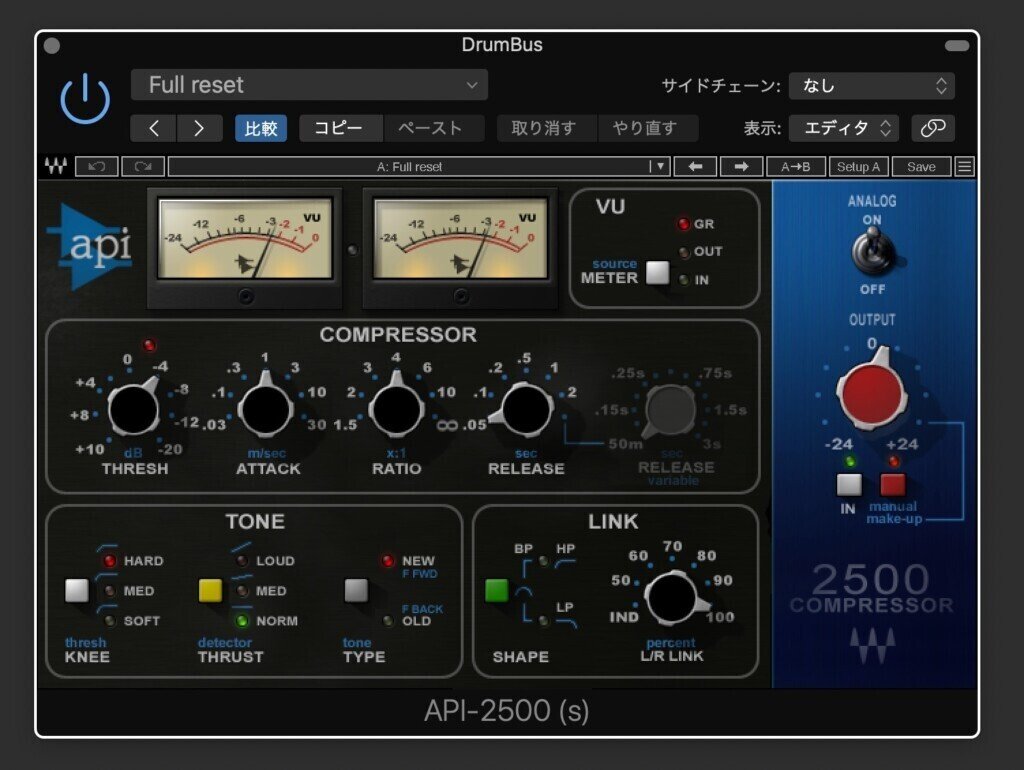Open the hamburger menu icon at top right
Viewport: 1024px width, 770px height.
[x=963, y=166]
